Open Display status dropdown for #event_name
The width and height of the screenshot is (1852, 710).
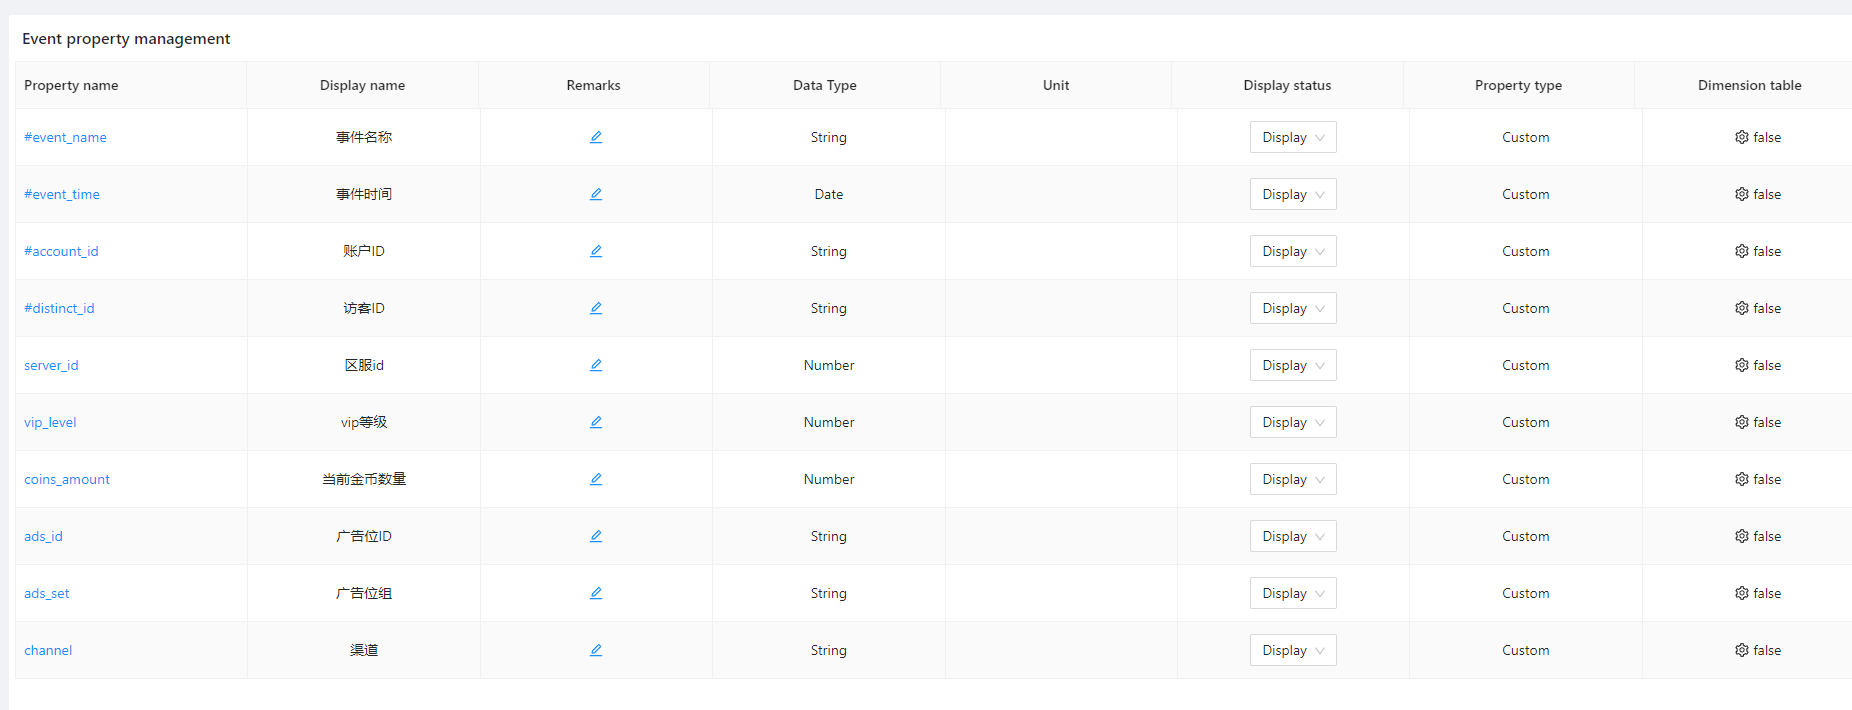point(1292,137)
